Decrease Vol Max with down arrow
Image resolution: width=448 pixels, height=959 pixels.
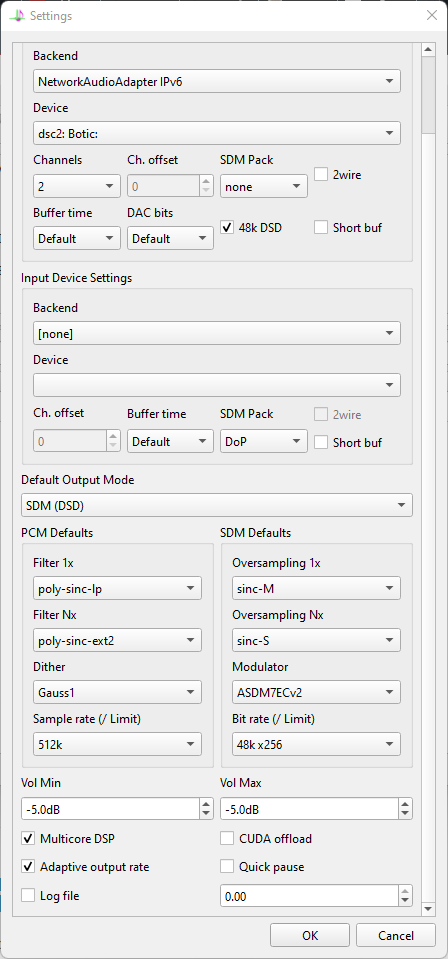[x=405, y=814]
